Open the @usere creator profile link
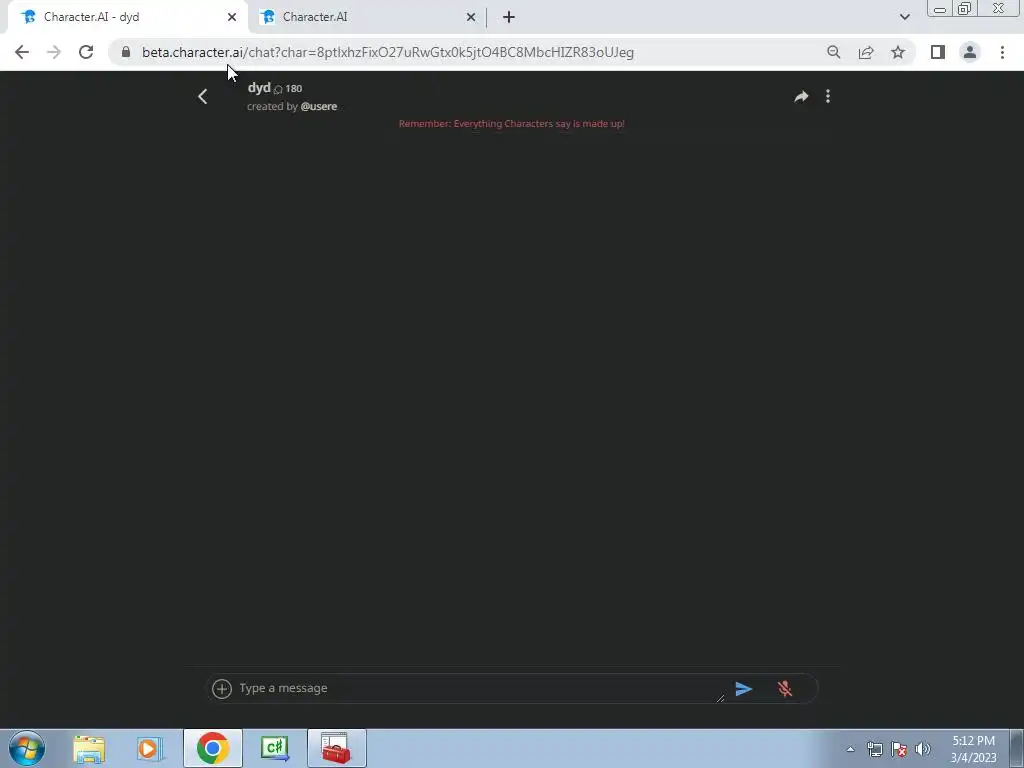 coord(319,106)
